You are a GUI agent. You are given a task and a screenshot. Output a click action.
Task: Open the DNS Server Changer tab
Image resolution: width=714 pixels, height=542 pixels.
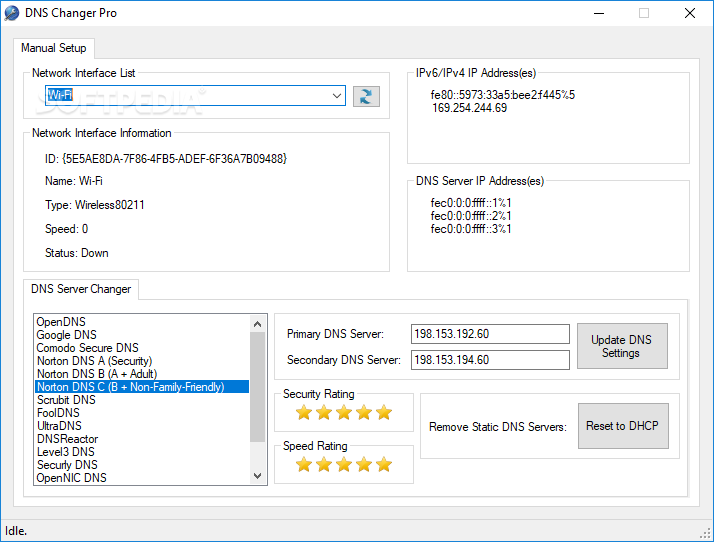(x=81, y=289)
